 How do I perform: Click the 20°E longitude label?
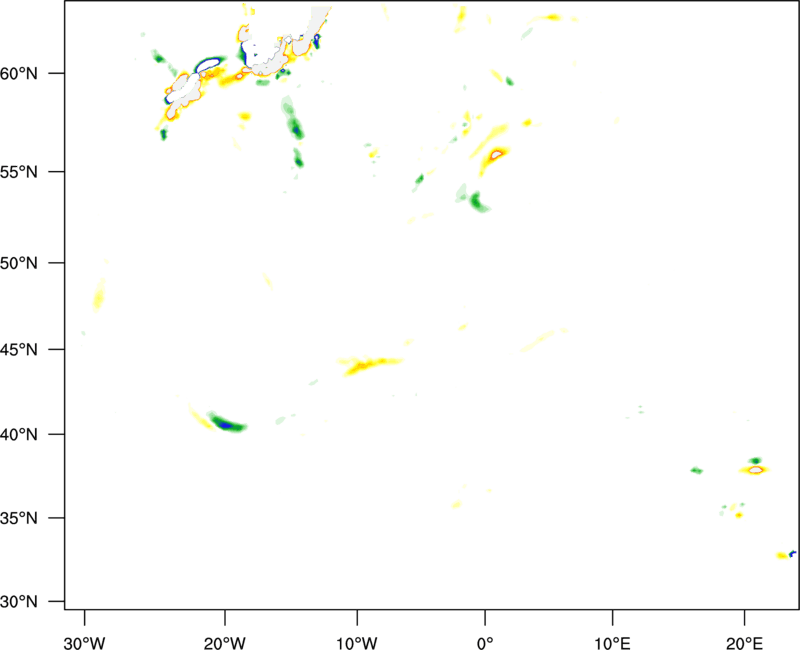[x=744, y=644]
